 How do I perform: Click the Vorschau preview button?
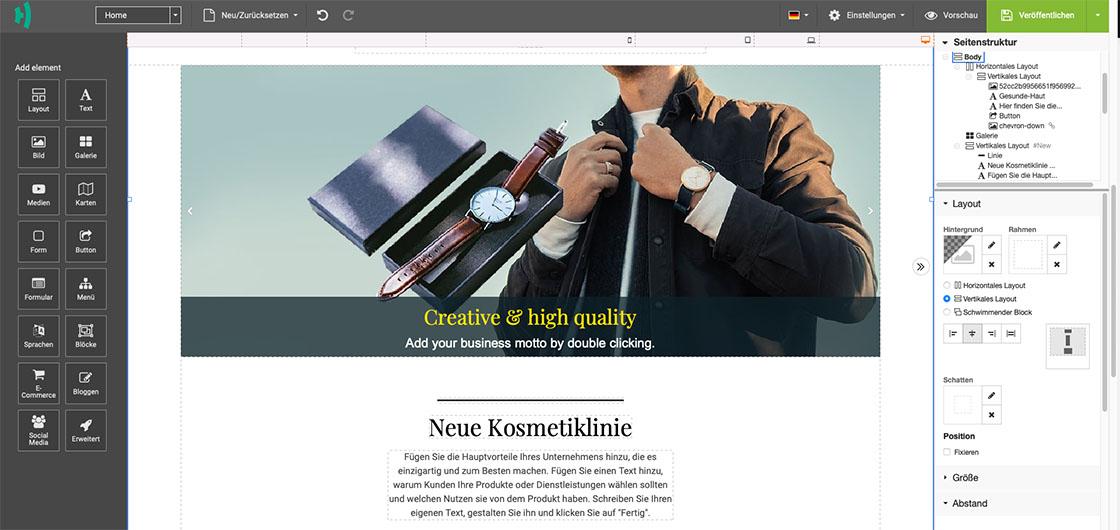[x=950, y=15]
